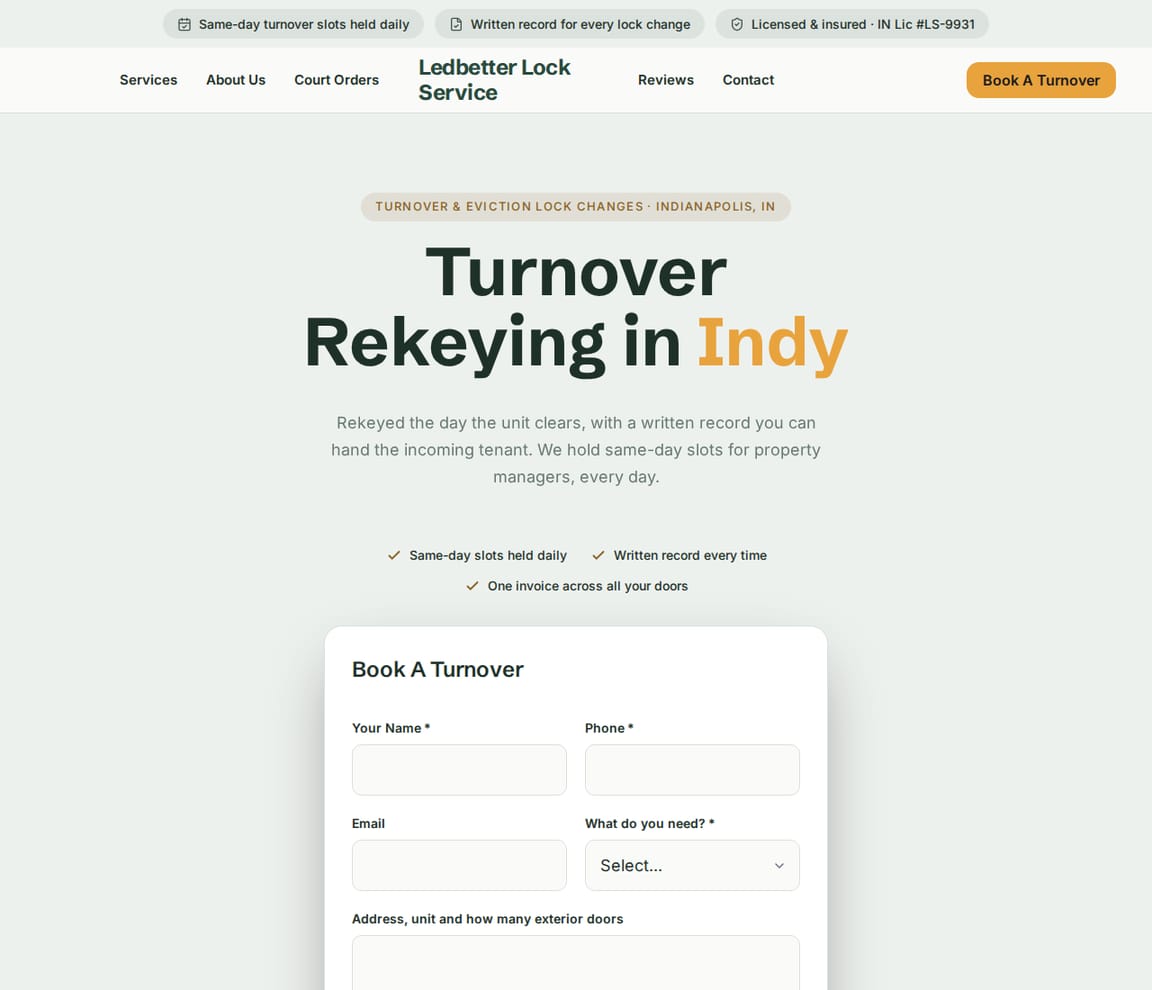The height and width of the screenshot is (990, 1152).
Task: Click checkmark next to 'Written record every time'
Action: click(x=599, y=555)
